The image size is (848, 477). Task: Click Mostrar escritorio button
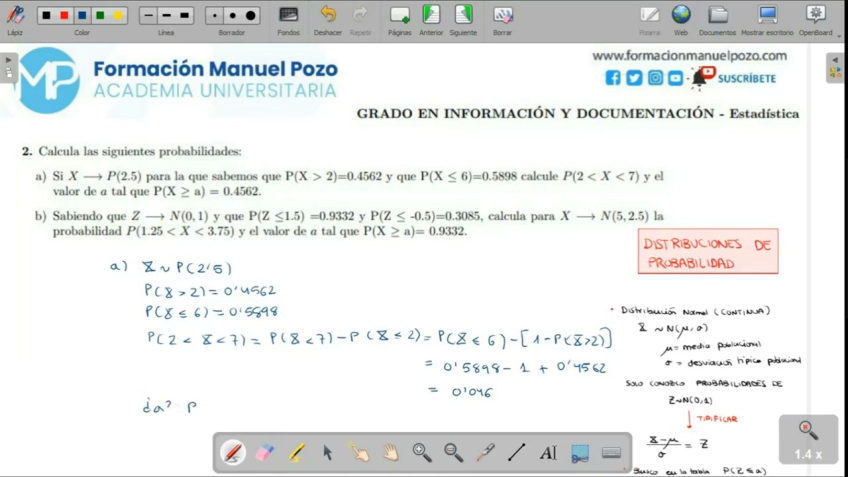[x=767, y=21]
